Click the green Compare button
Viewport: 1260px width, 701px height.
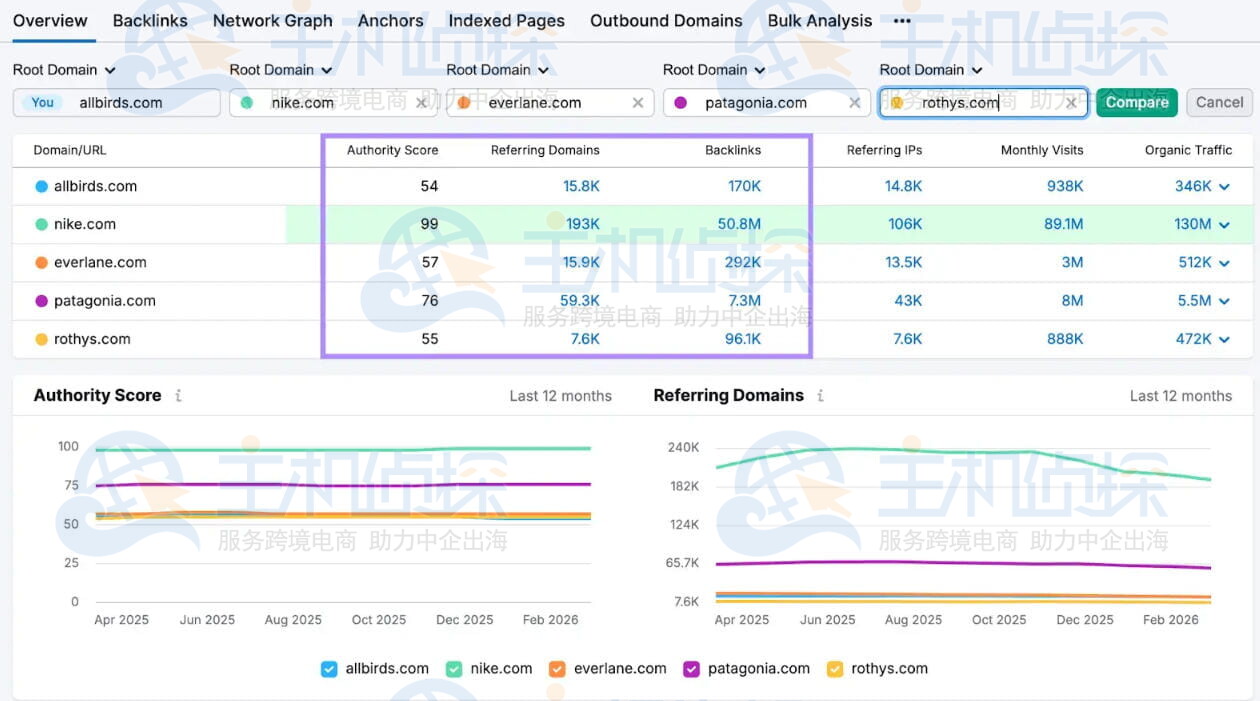tap(1137, 102)
